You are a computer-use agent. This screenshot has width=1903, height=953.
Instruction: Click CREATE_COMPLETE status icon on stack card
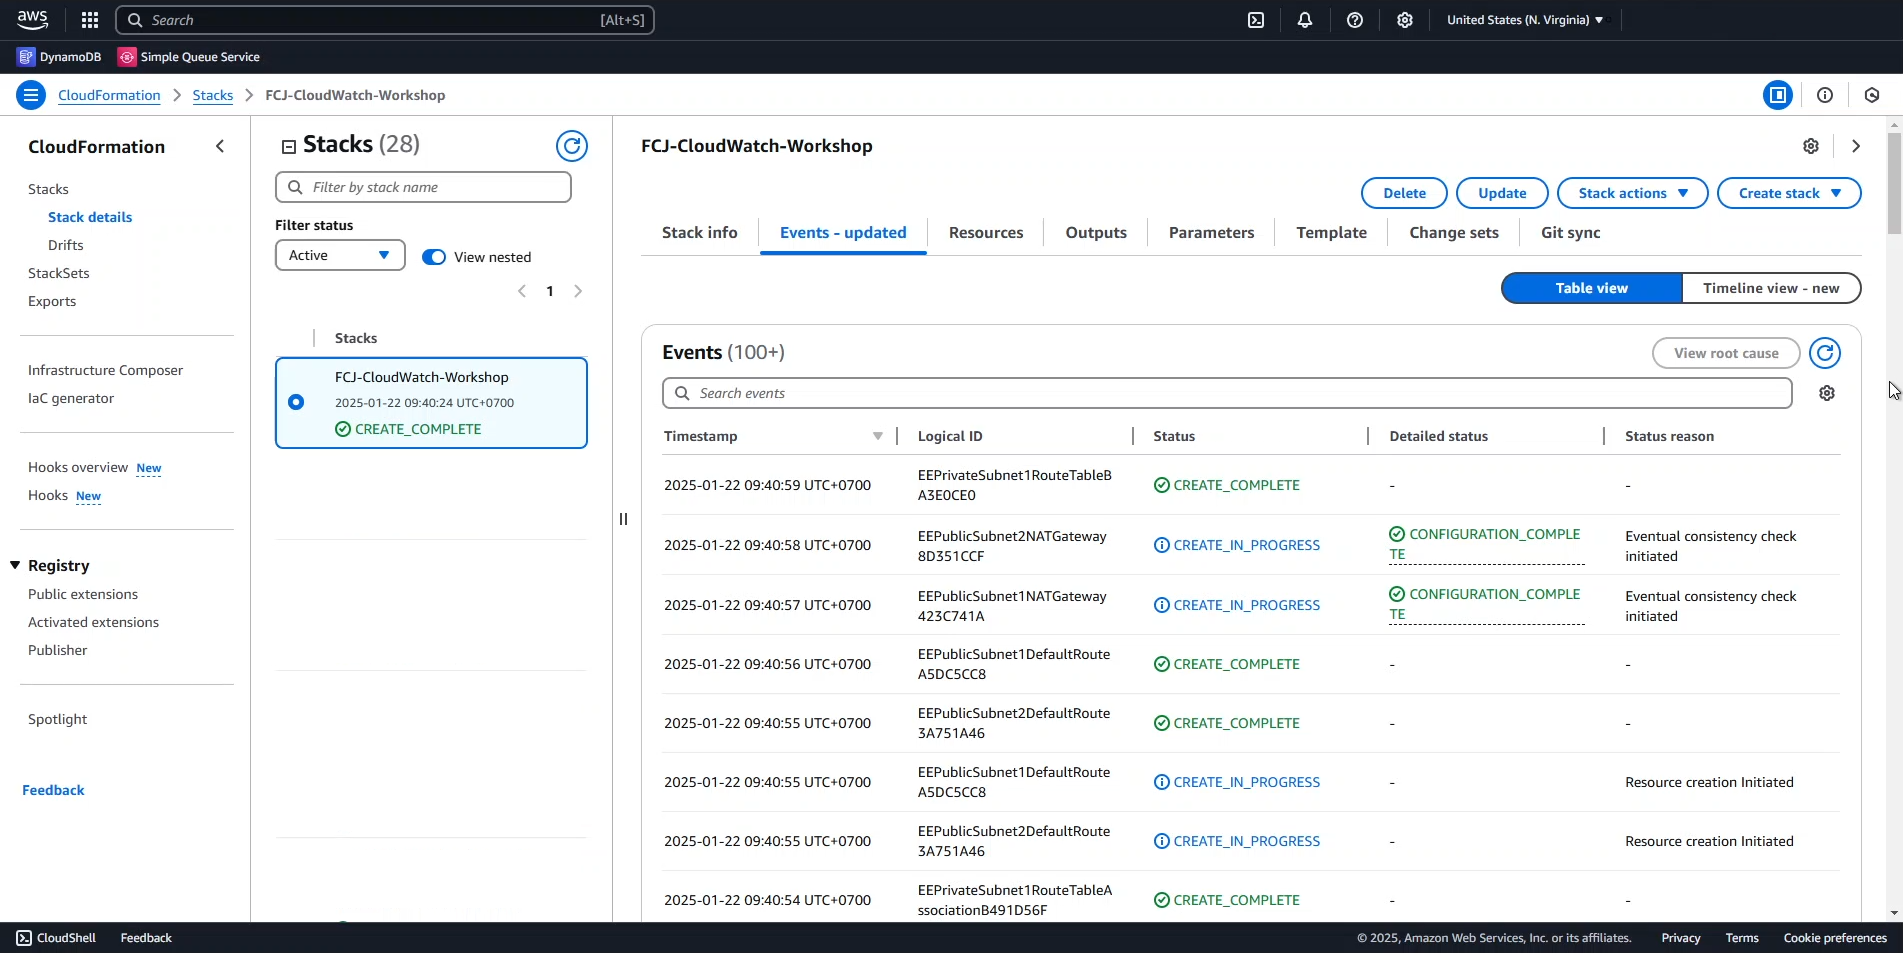click(343, 429)
